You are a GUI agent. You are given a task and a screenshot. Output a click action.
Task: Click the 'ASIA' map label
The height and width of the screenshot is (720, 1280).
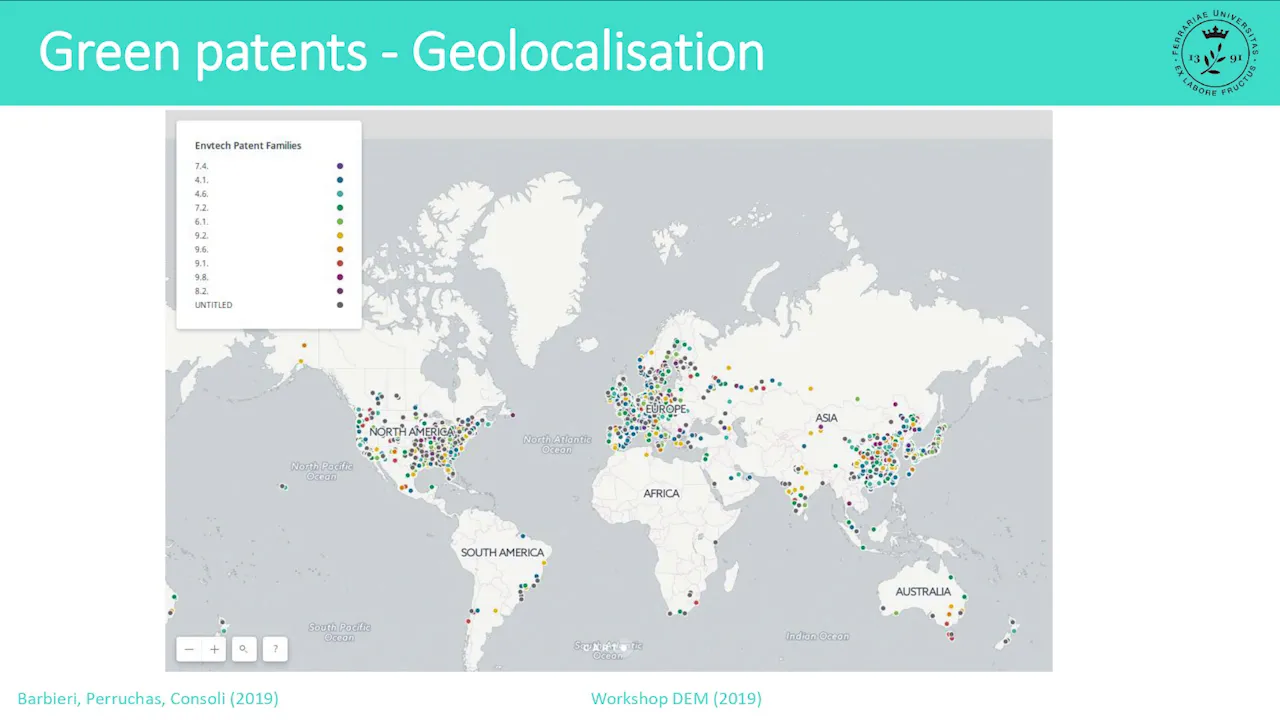pyautogui.click(x=826, y=418)
